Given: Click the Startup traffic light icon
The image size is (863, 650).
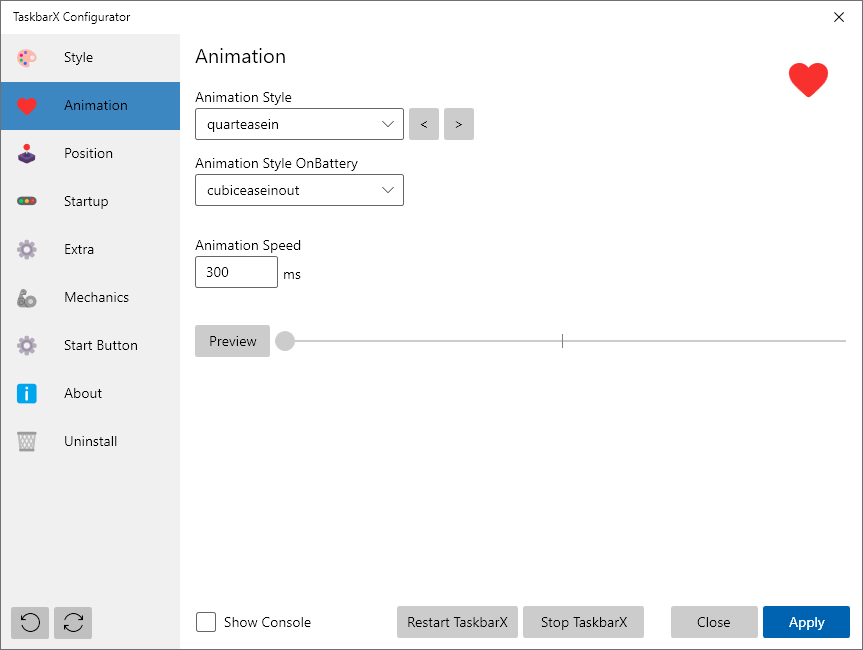Looking at the screenshot, I should point(26,201).
